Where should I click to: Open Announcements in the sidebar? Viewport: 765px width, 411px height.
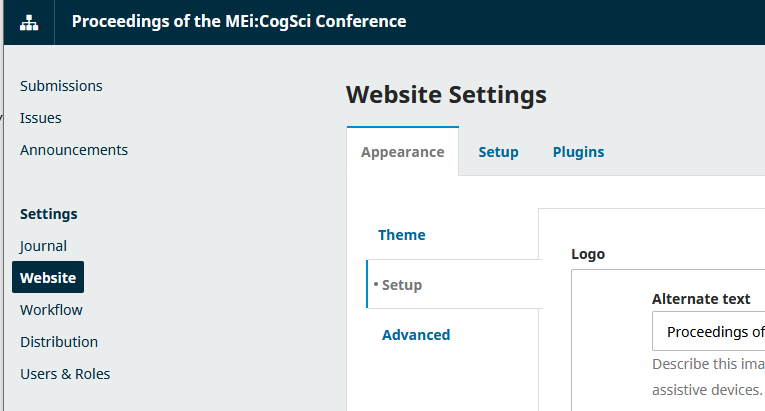coord(74,150)
